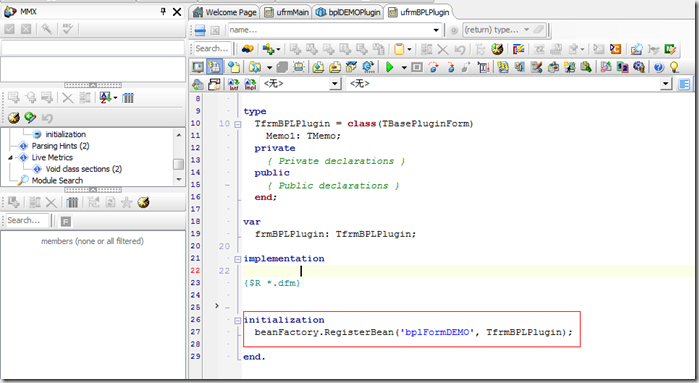Switch to the Welcome Page tab
699x383 pixels.
click(x=225, y=12)
